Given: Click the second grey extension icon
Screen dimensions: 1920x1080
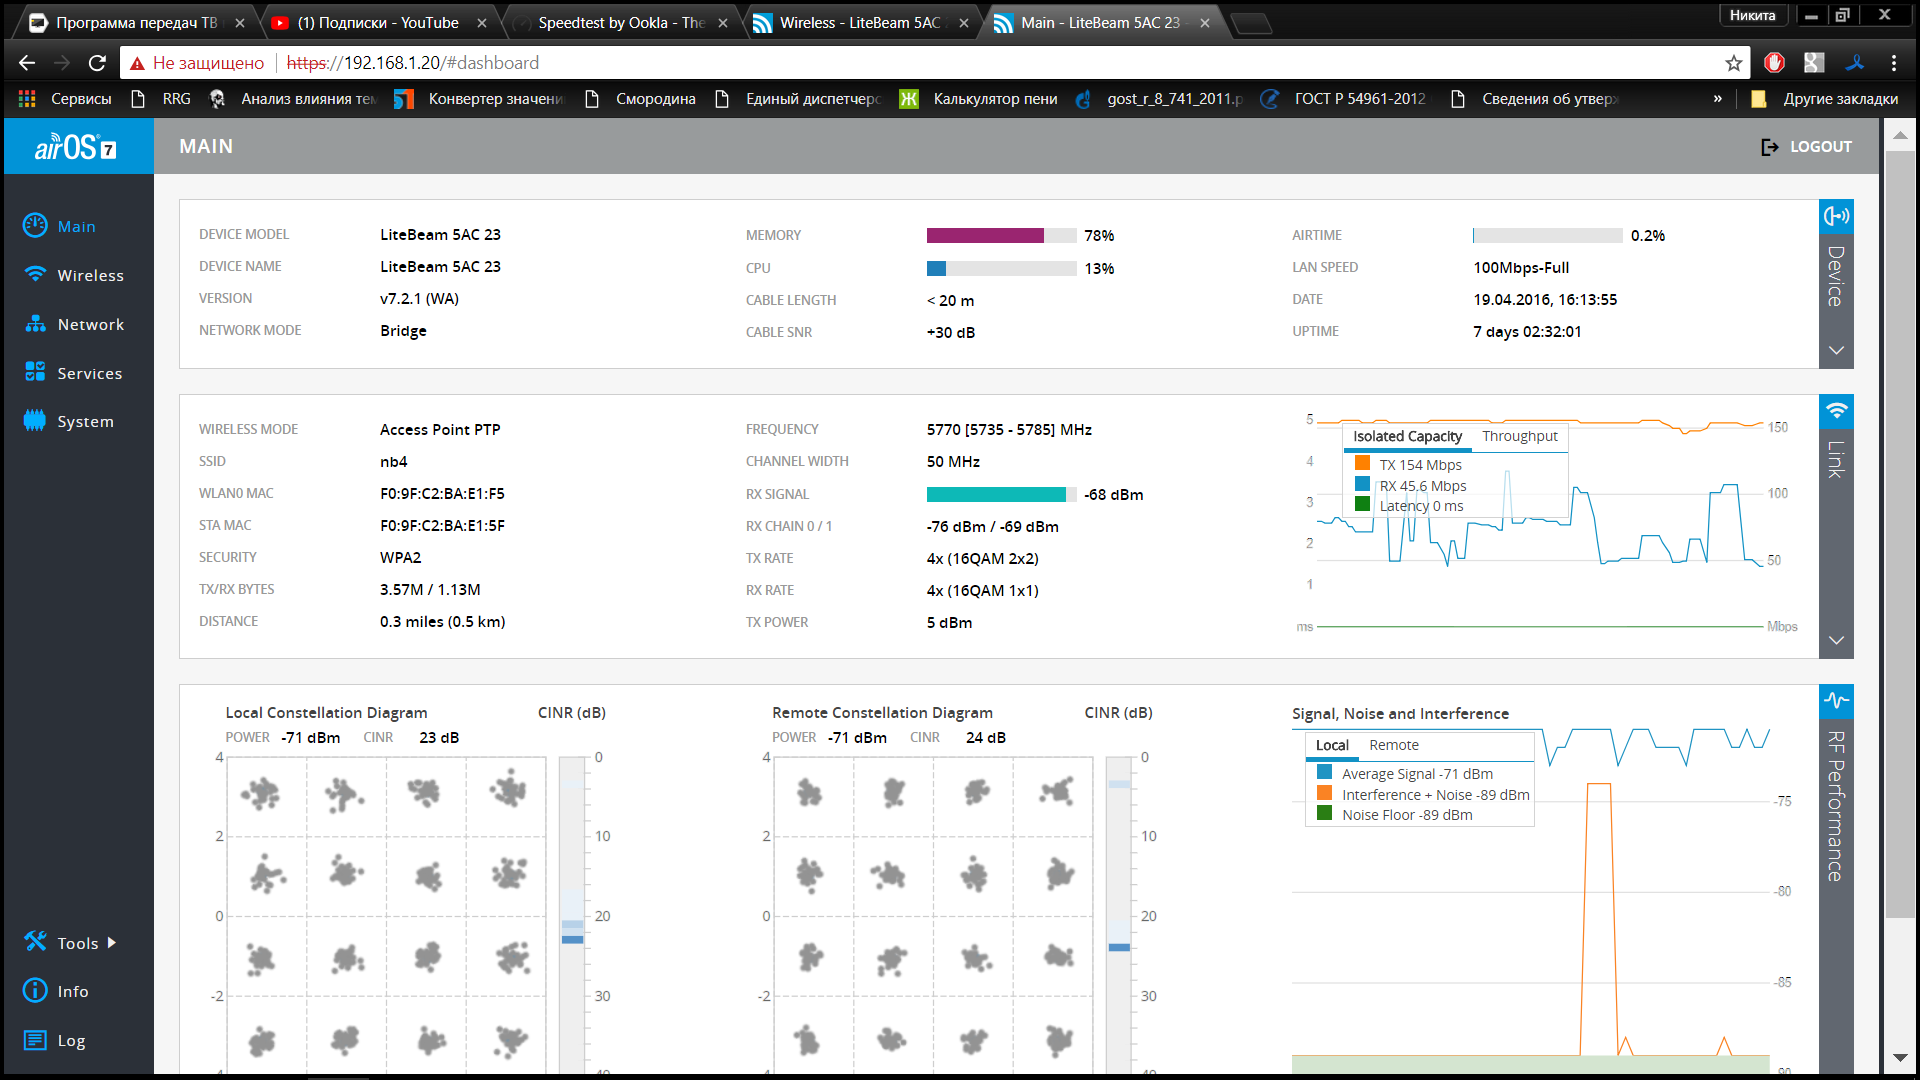Looking at the screenshot, I should pos(1814,62).
